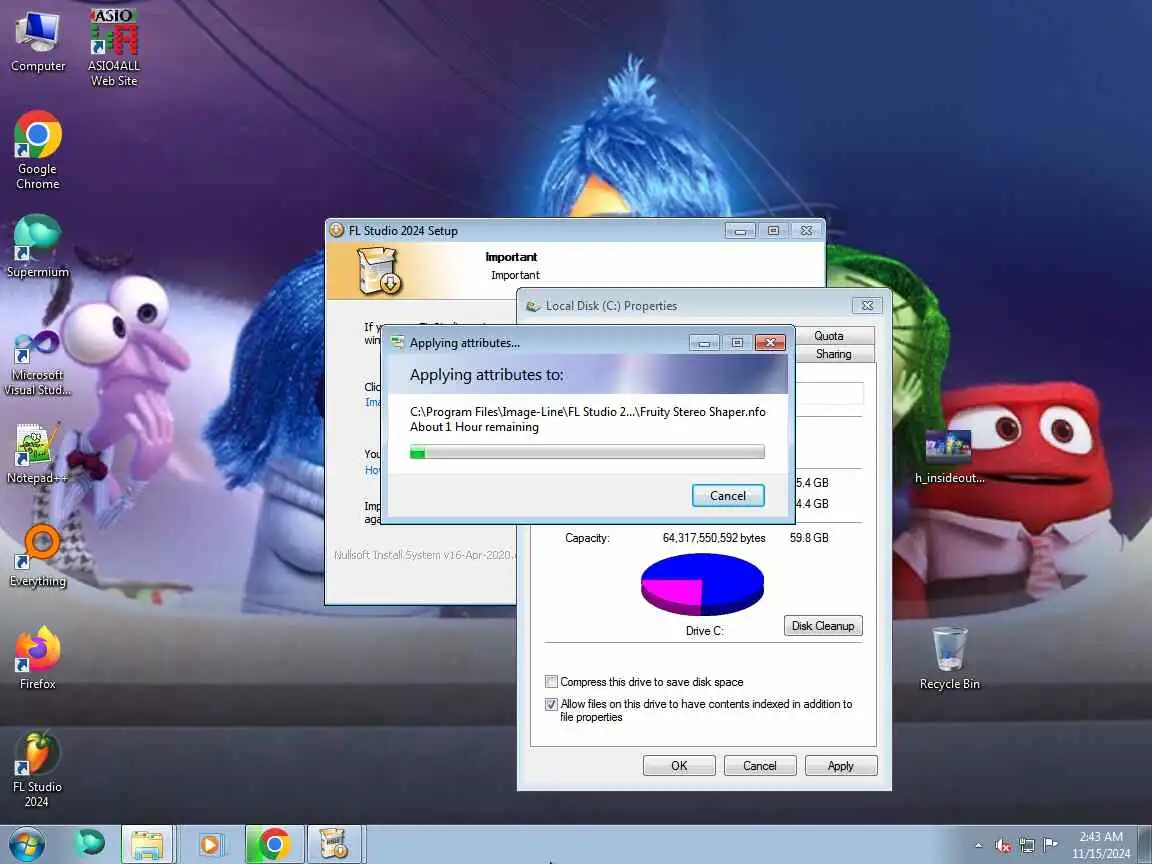Select the Recycle Bin icon
Screen dimensions: 1152x864
click(949, 658)
